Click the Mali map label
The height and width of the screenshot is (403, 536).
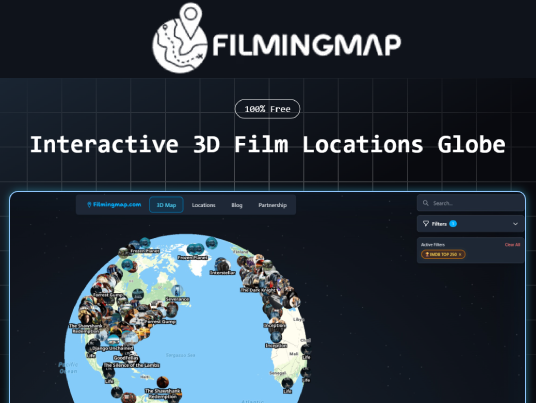294,354
